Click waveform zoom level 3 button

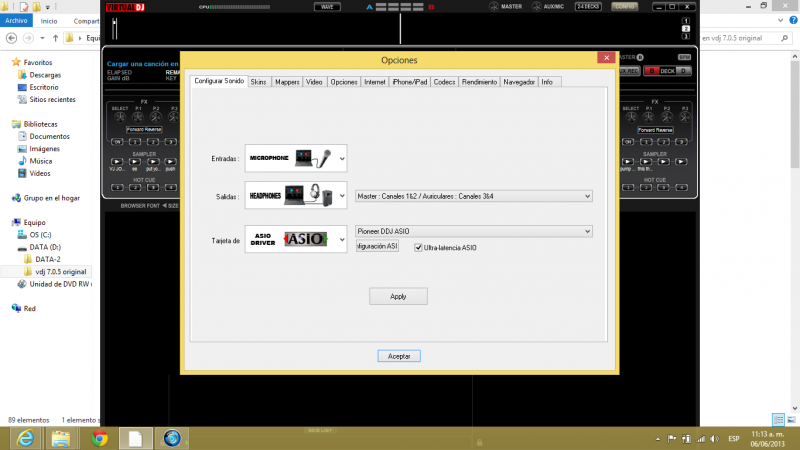686,36
